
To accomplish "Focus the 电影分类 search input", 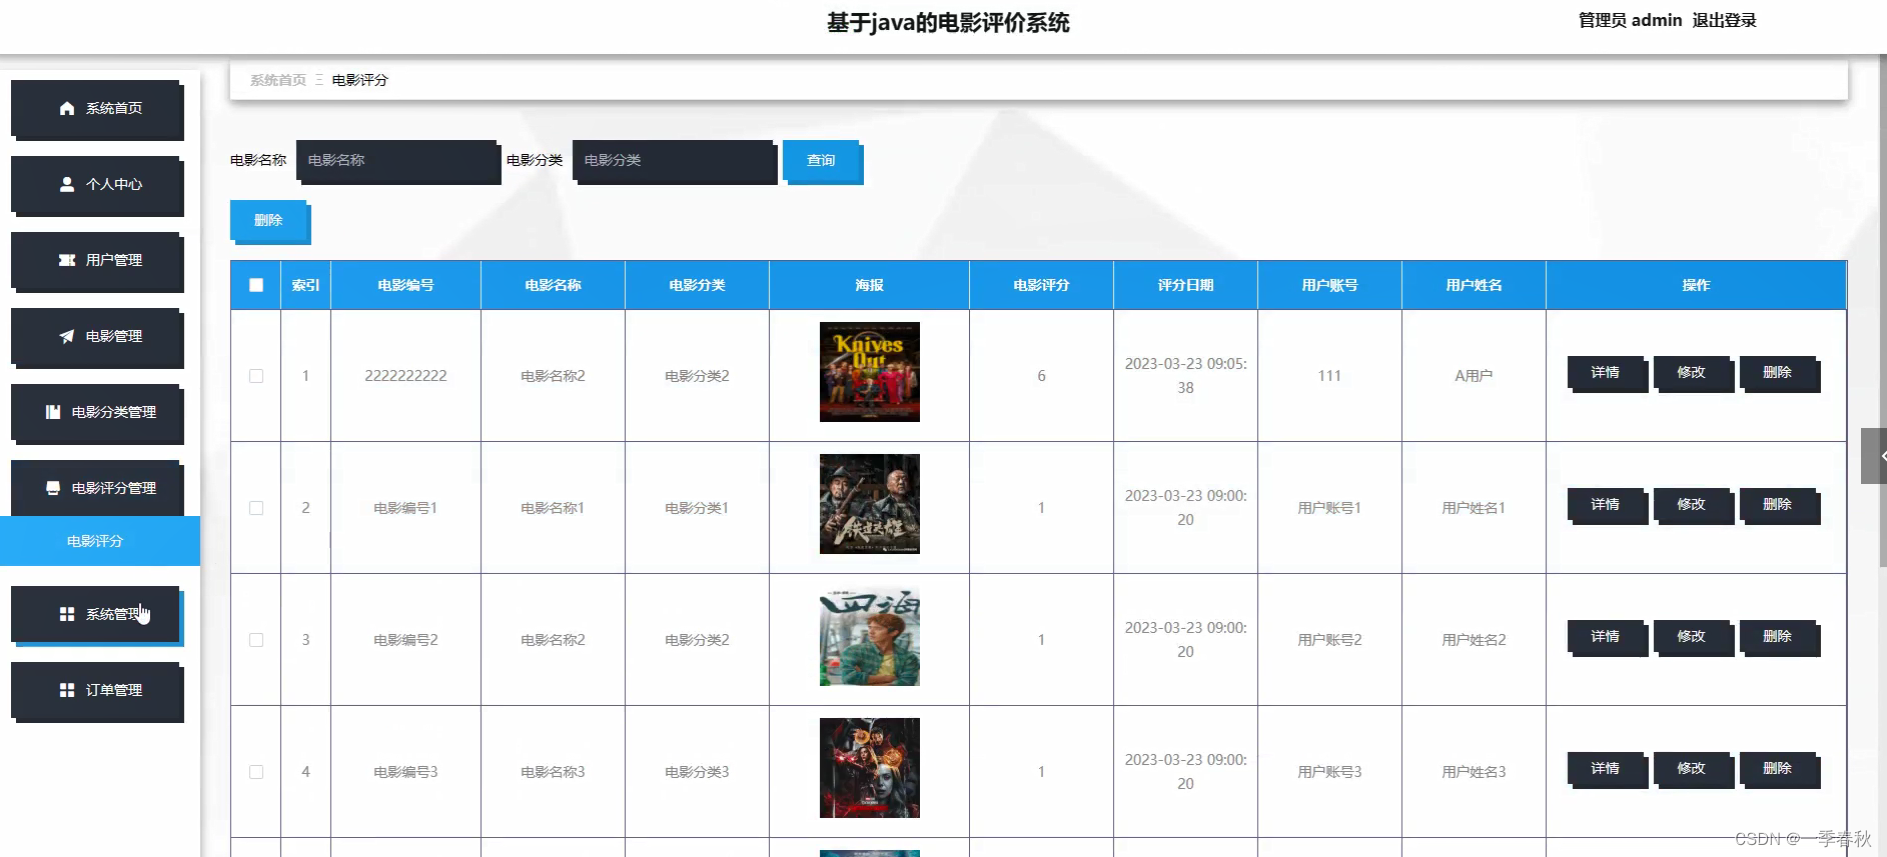I will pyautogui.click(x=674, y=161).
